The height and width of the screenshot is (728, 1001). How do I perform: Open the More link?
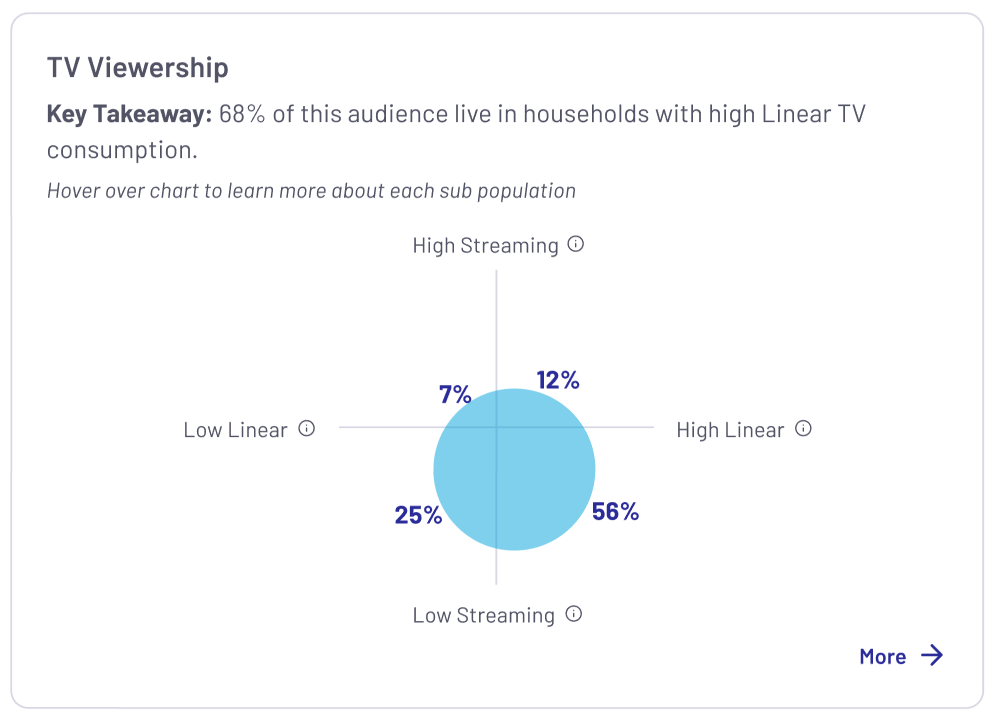click(x=883, y=657)
